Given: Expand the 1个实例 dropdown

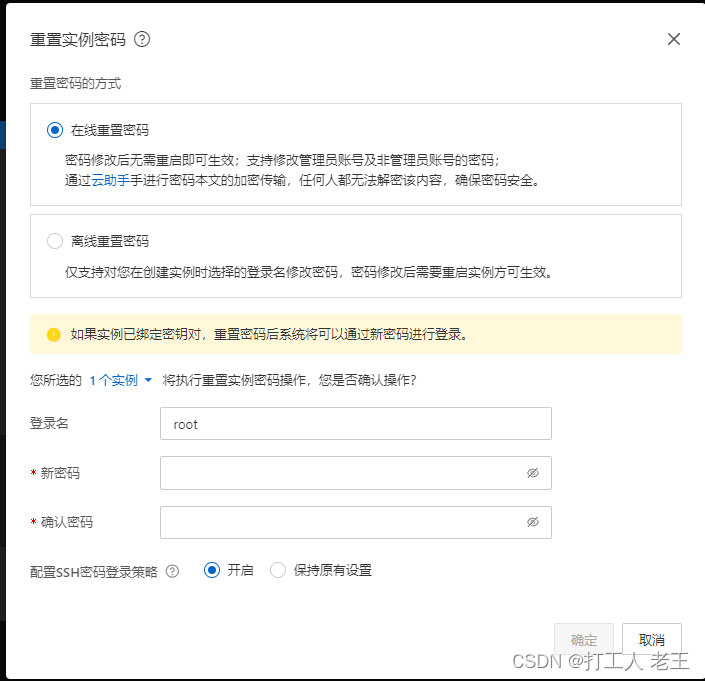Looking at the screenshot, I should (121, 380).
